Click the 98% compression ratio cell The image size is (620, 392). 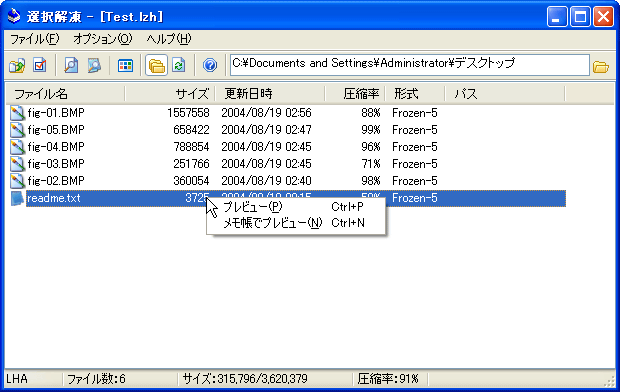(370, 181)
